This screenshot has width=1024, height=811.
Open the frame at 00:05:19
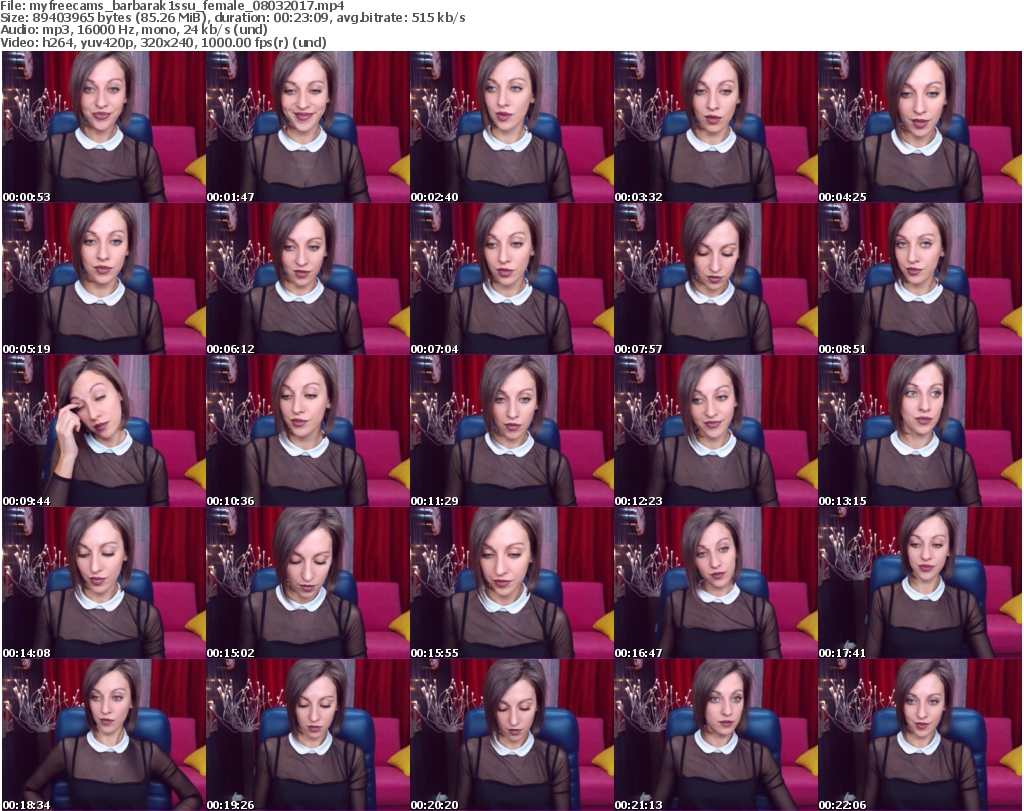(x=104, y=279)
